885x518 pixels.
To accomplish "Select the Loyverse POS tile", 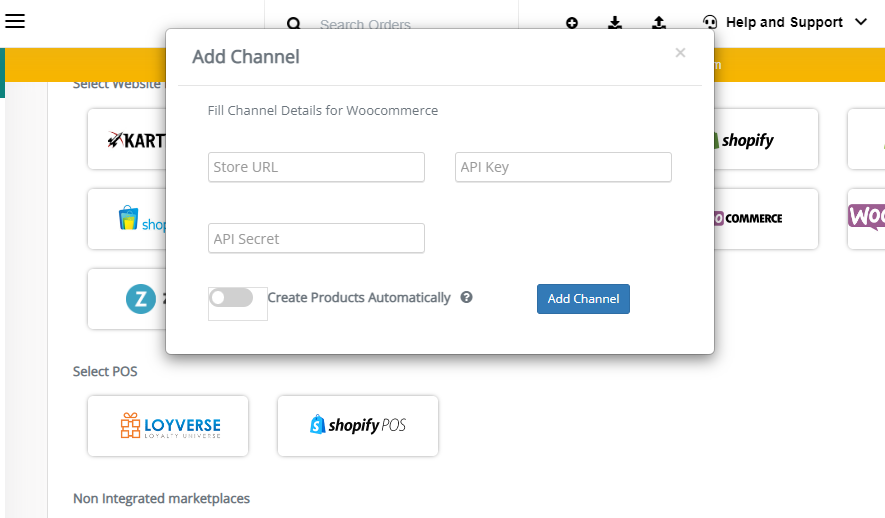I will pos(168,426).
